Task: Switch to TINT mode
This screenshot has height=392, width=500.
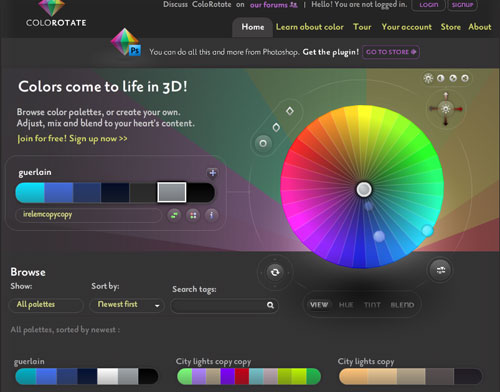Action: [372, 305]
